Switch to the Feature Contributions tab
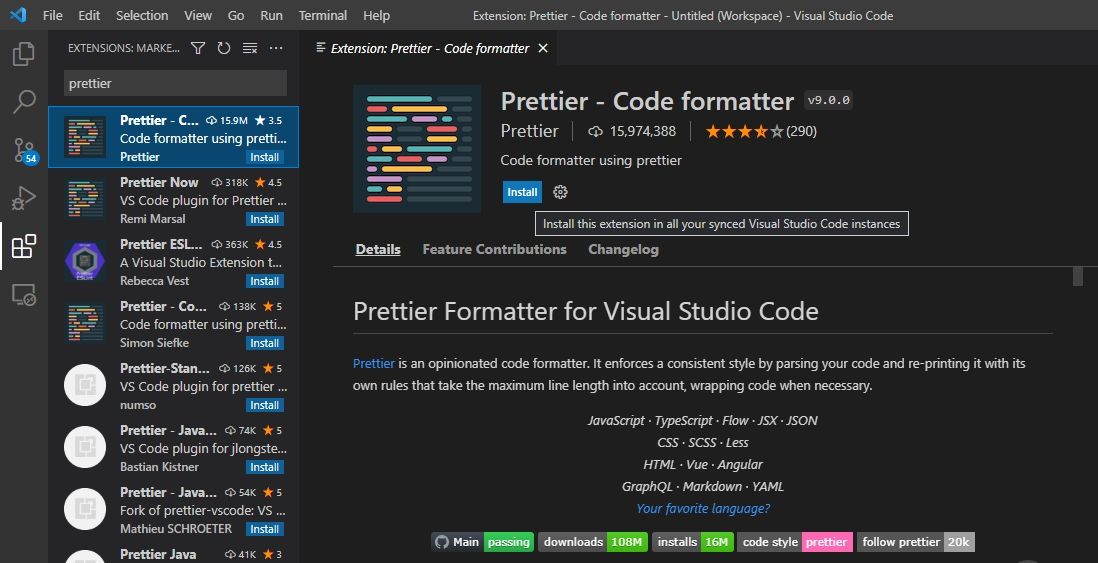Screen dimensions: 1098x563 [x=494, y=249]
